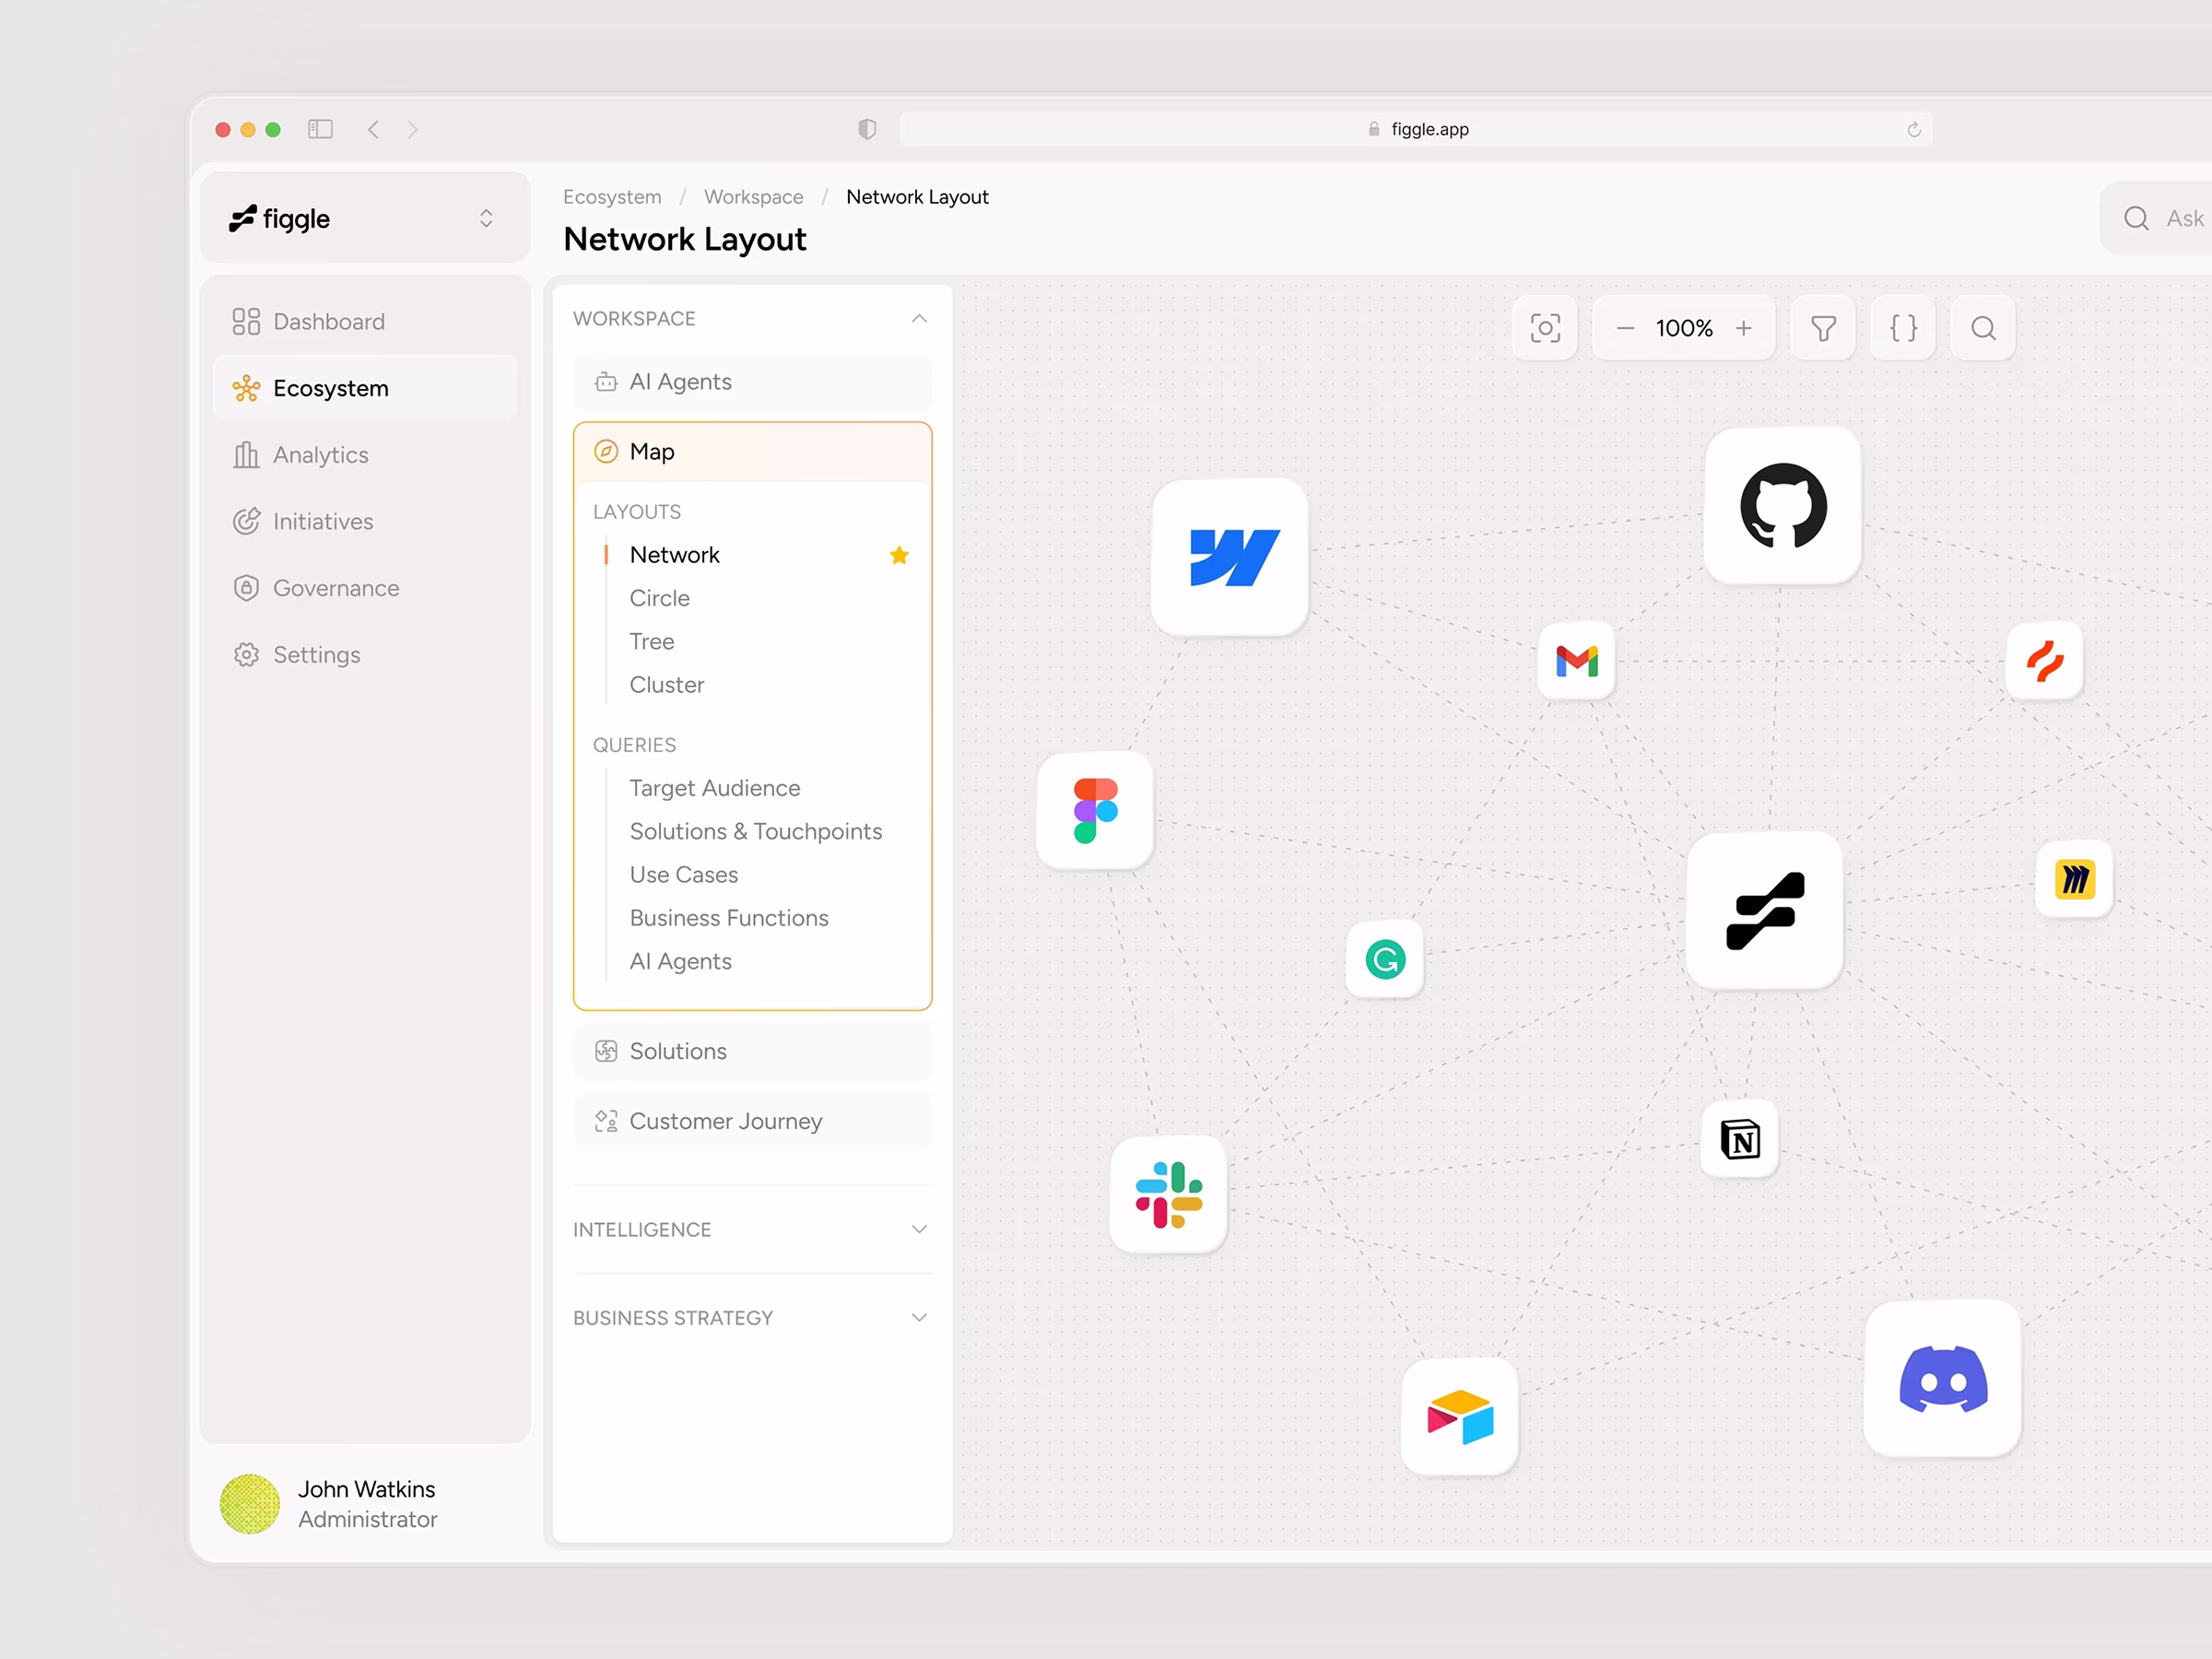The width and height of the screenshot is (2212, 1659).
Task: Switch to the Tree layout
Action: (651, 641)
